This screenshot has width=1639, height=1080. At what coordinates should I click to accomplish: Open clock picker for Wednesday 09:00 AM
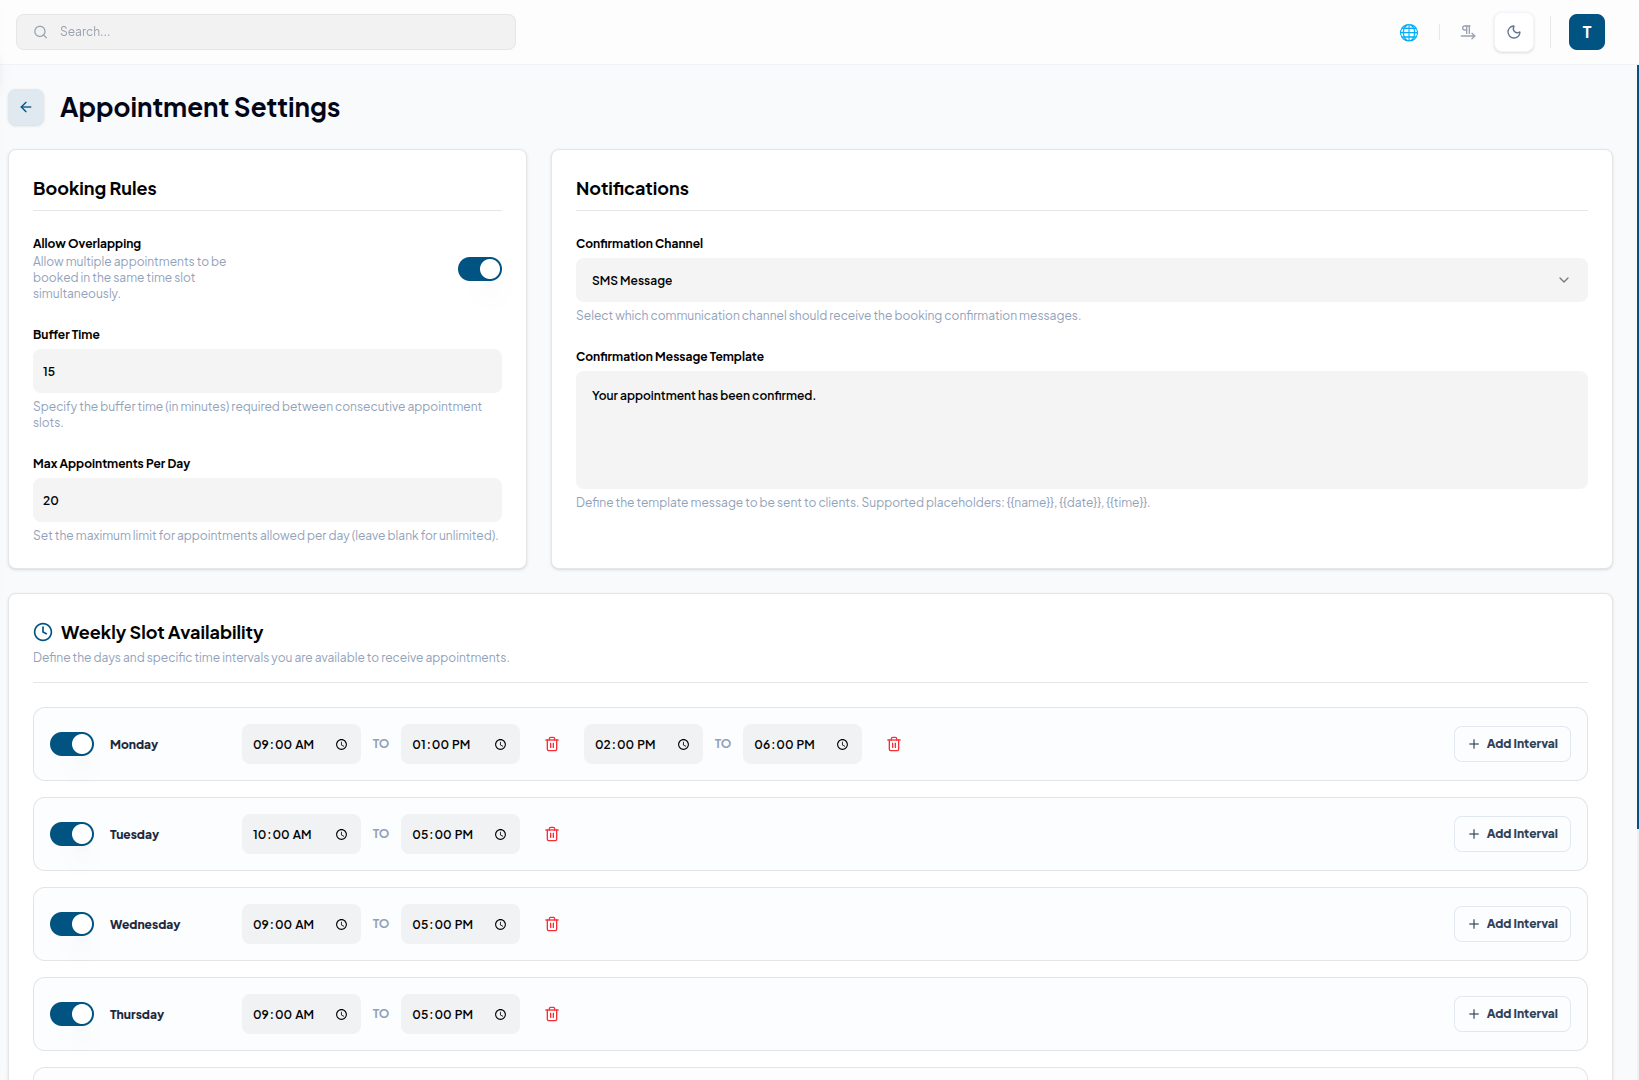tap(341, 925)
